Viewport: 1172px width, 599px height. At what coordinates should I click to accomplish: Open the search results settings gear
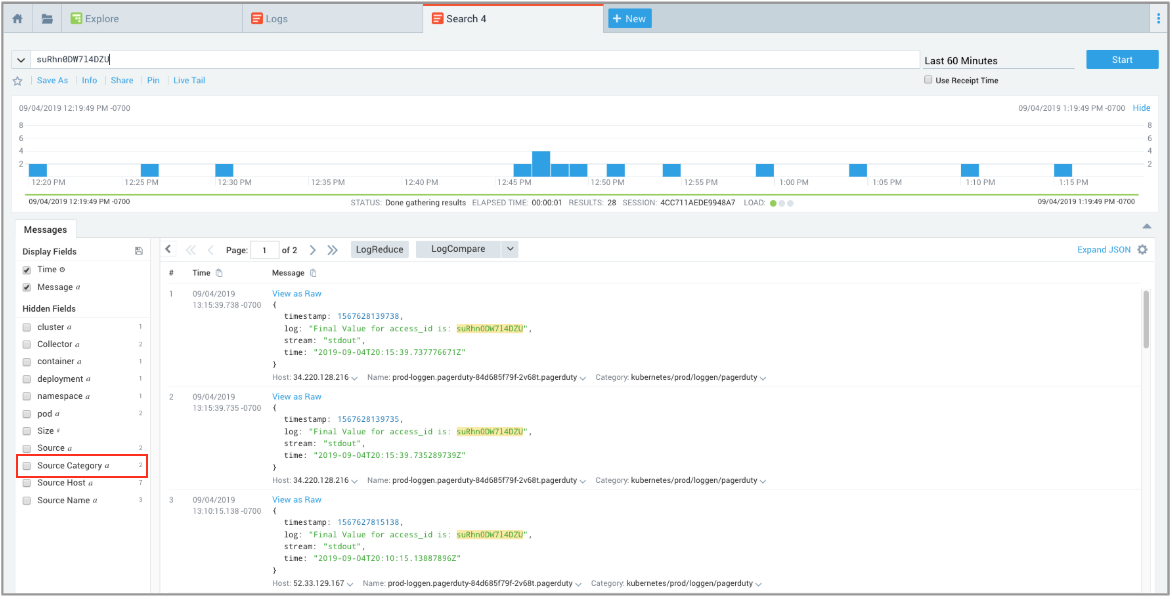tap(1142, 250)
